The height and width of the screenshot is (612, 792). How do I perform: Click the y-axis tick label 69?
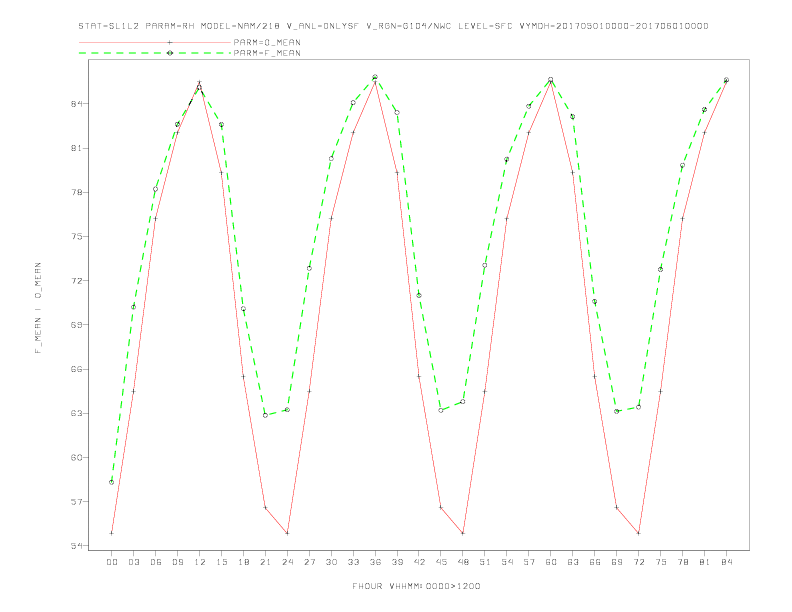[77, 325]
